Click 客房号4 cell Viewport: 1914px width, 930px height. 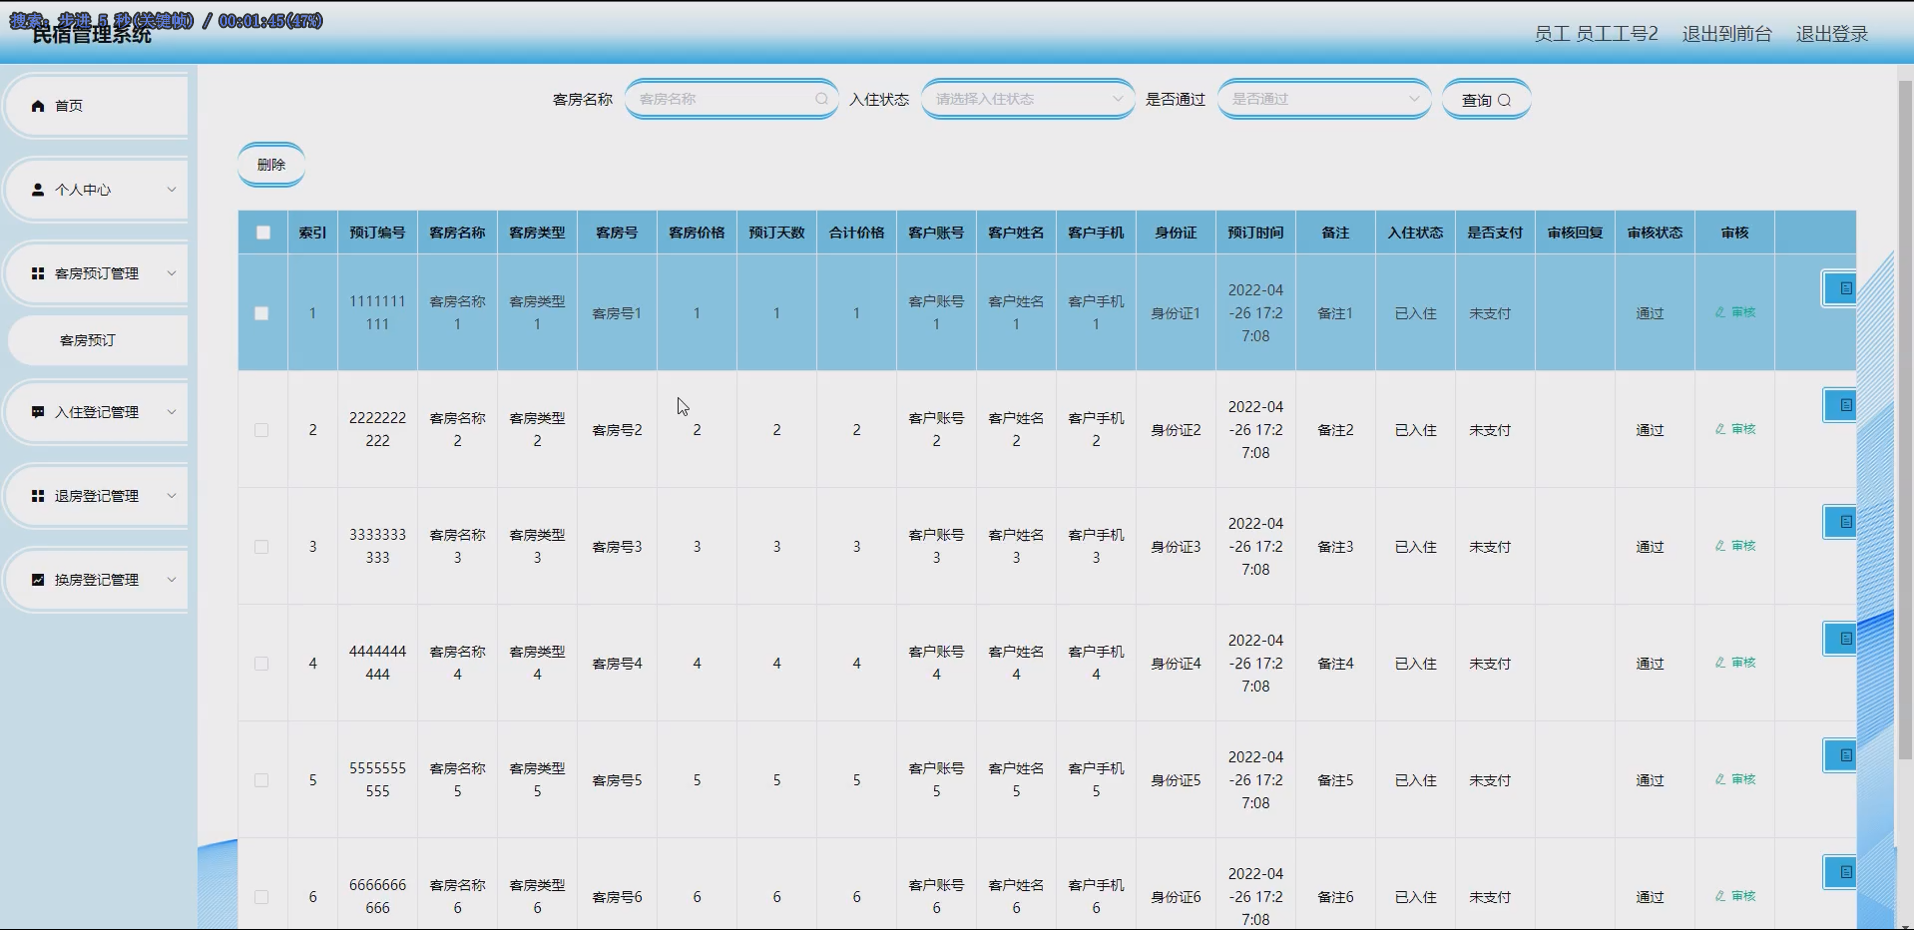click(x=617, y=664)
